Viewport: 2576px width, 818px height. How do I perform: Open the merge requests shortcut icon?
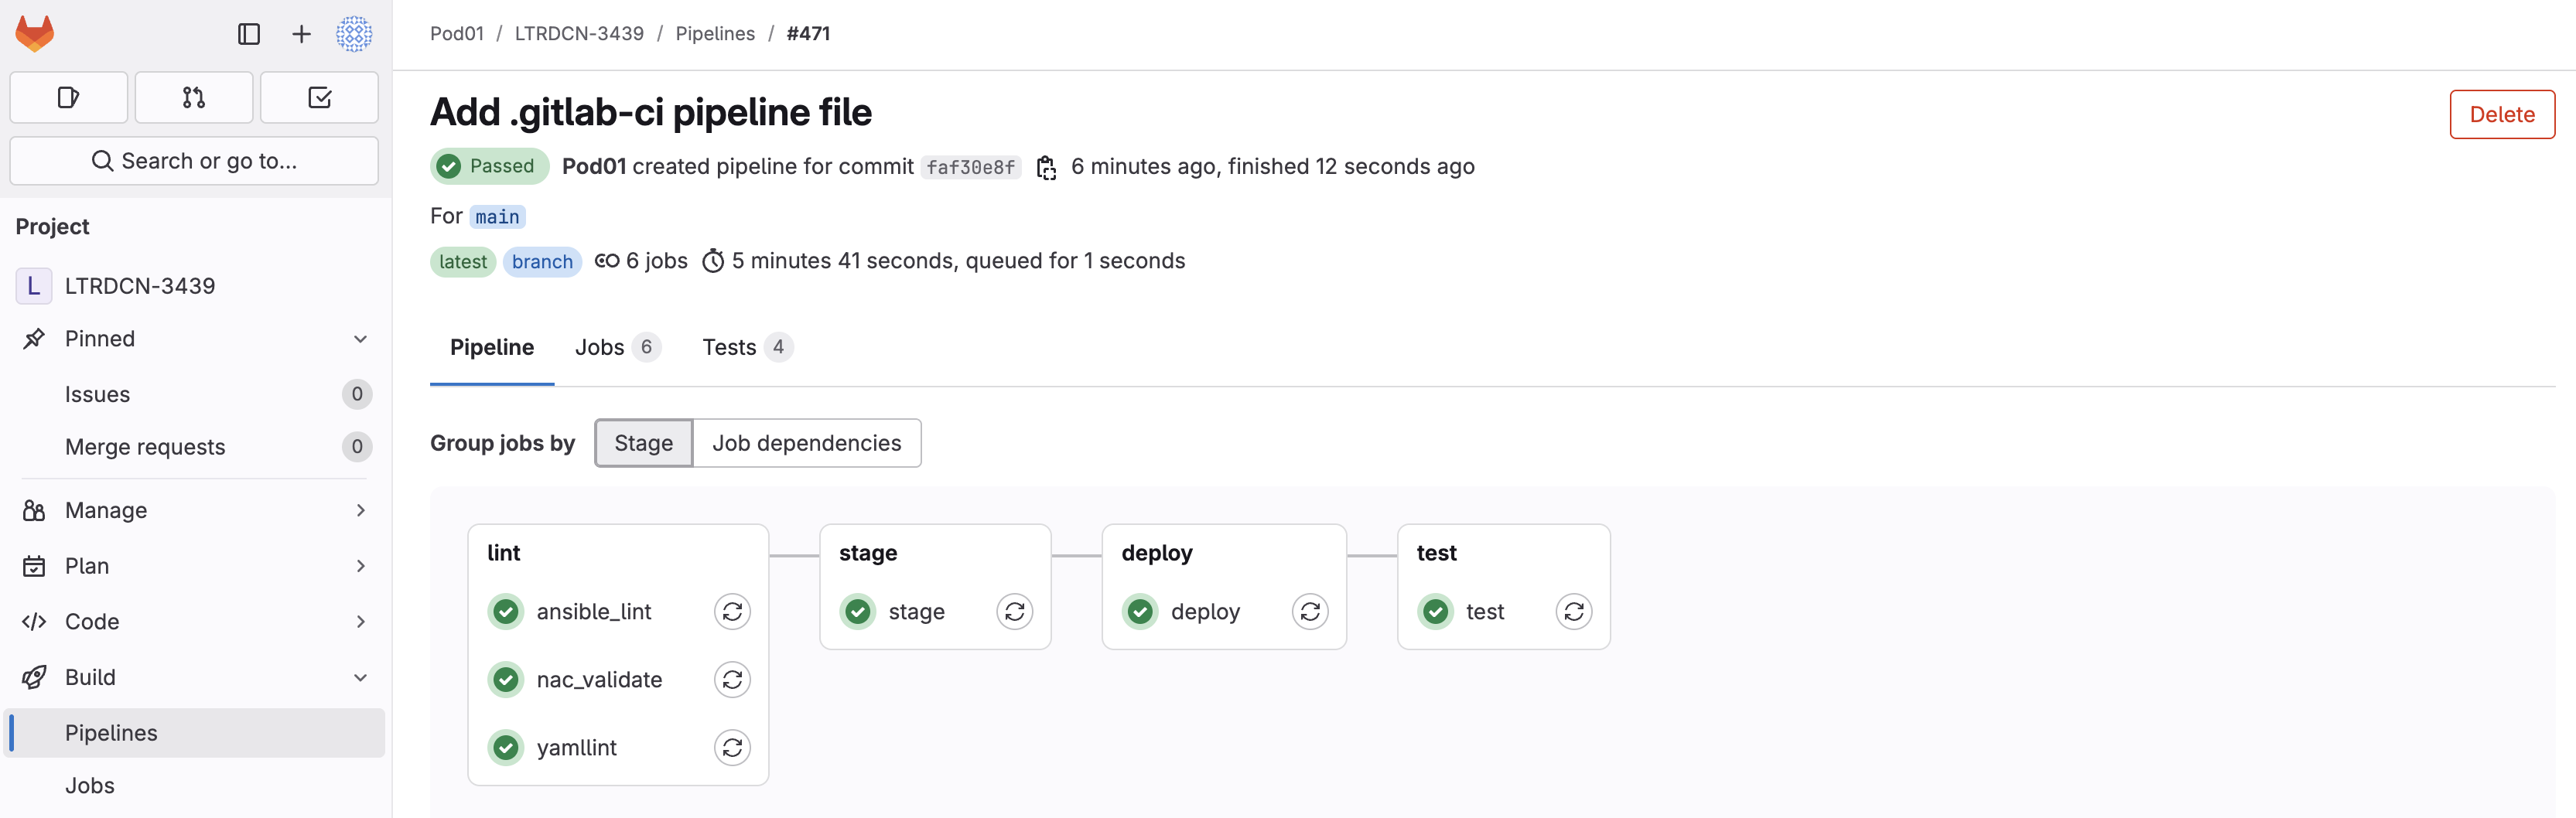point(194,97)
